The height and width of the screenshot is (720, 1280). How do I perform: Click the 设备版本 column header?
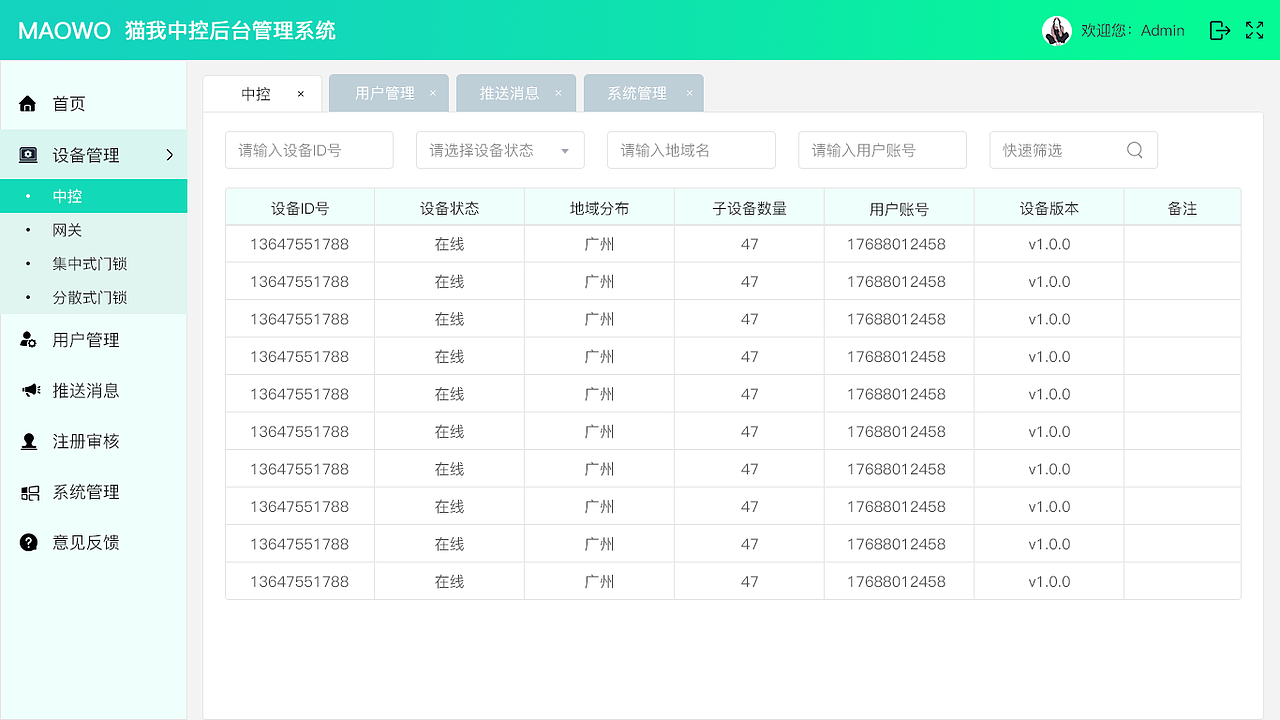click(x=1049, y=208)
